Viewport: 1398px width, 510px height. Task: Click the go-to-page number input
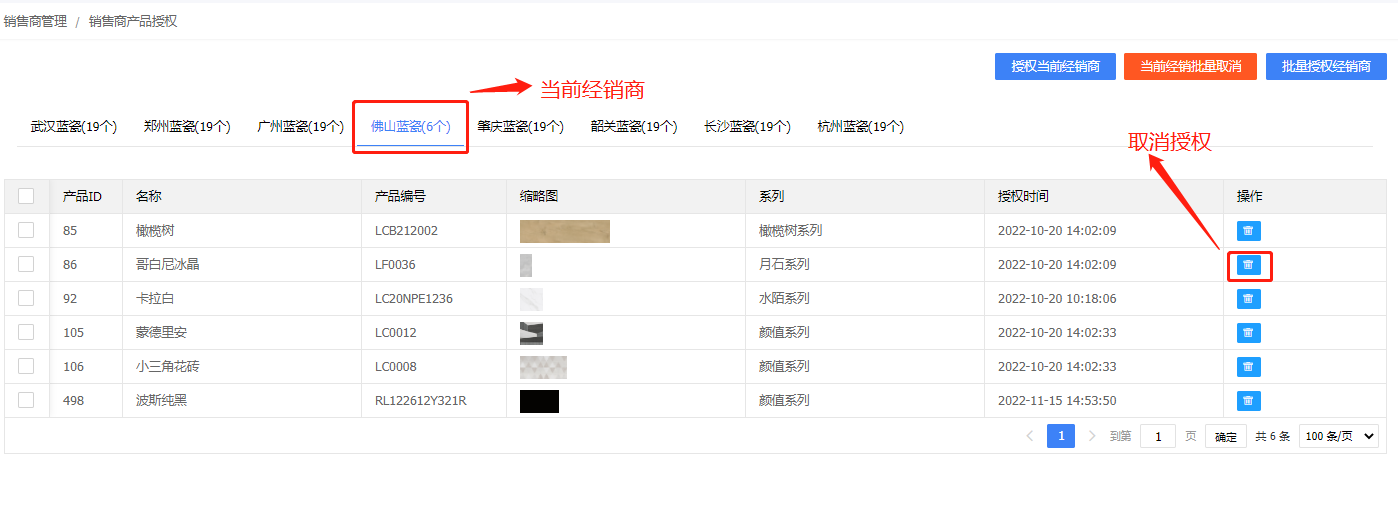[1158, 436]
